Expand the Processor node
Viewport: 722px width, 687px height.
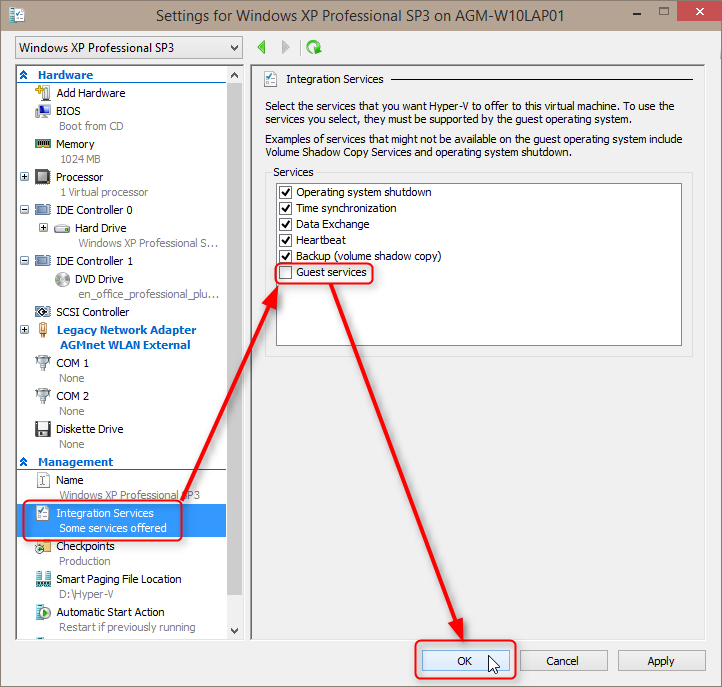[x=24, y=177]
